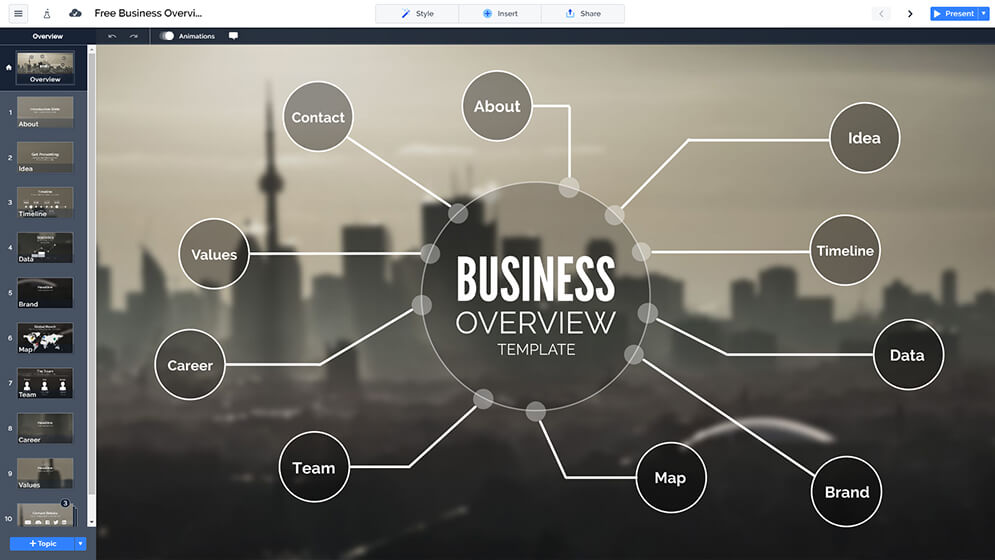Select the Timeline slide thumbnail
995x560 pixels.
(x=45, y=202)
